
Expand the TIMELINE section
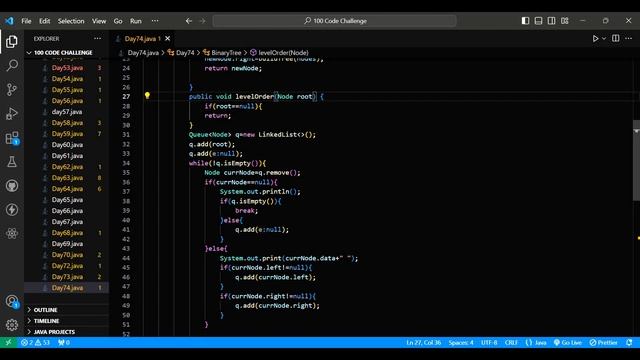[46, 321]
